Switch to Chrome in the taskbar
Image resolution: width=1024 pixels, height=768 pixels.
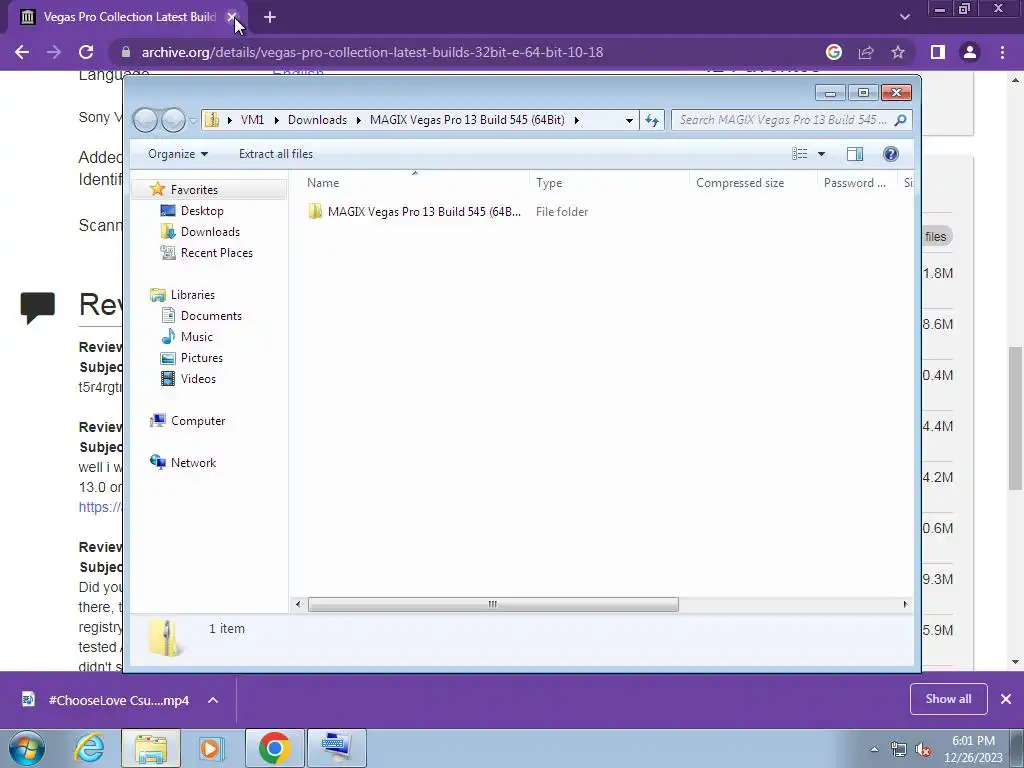pyautogui.click(x=274, y=748)
